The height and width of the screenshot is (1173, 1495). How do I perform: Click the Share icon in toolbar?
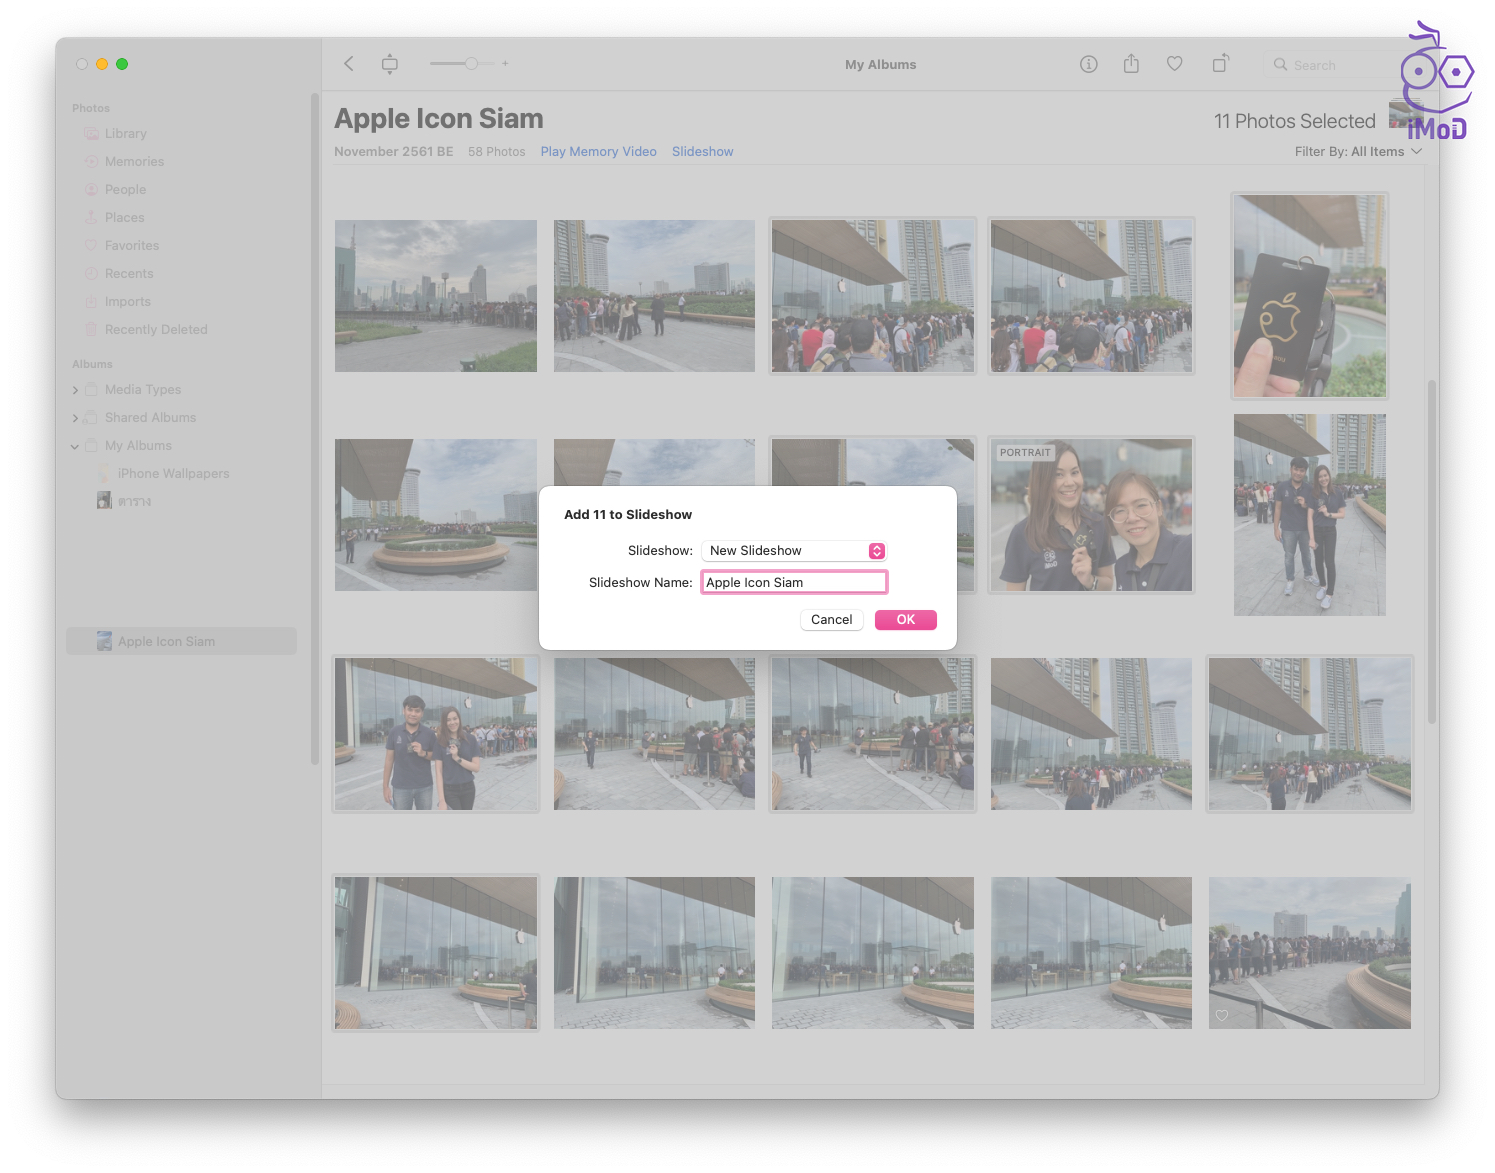(x=1131, y=64)
